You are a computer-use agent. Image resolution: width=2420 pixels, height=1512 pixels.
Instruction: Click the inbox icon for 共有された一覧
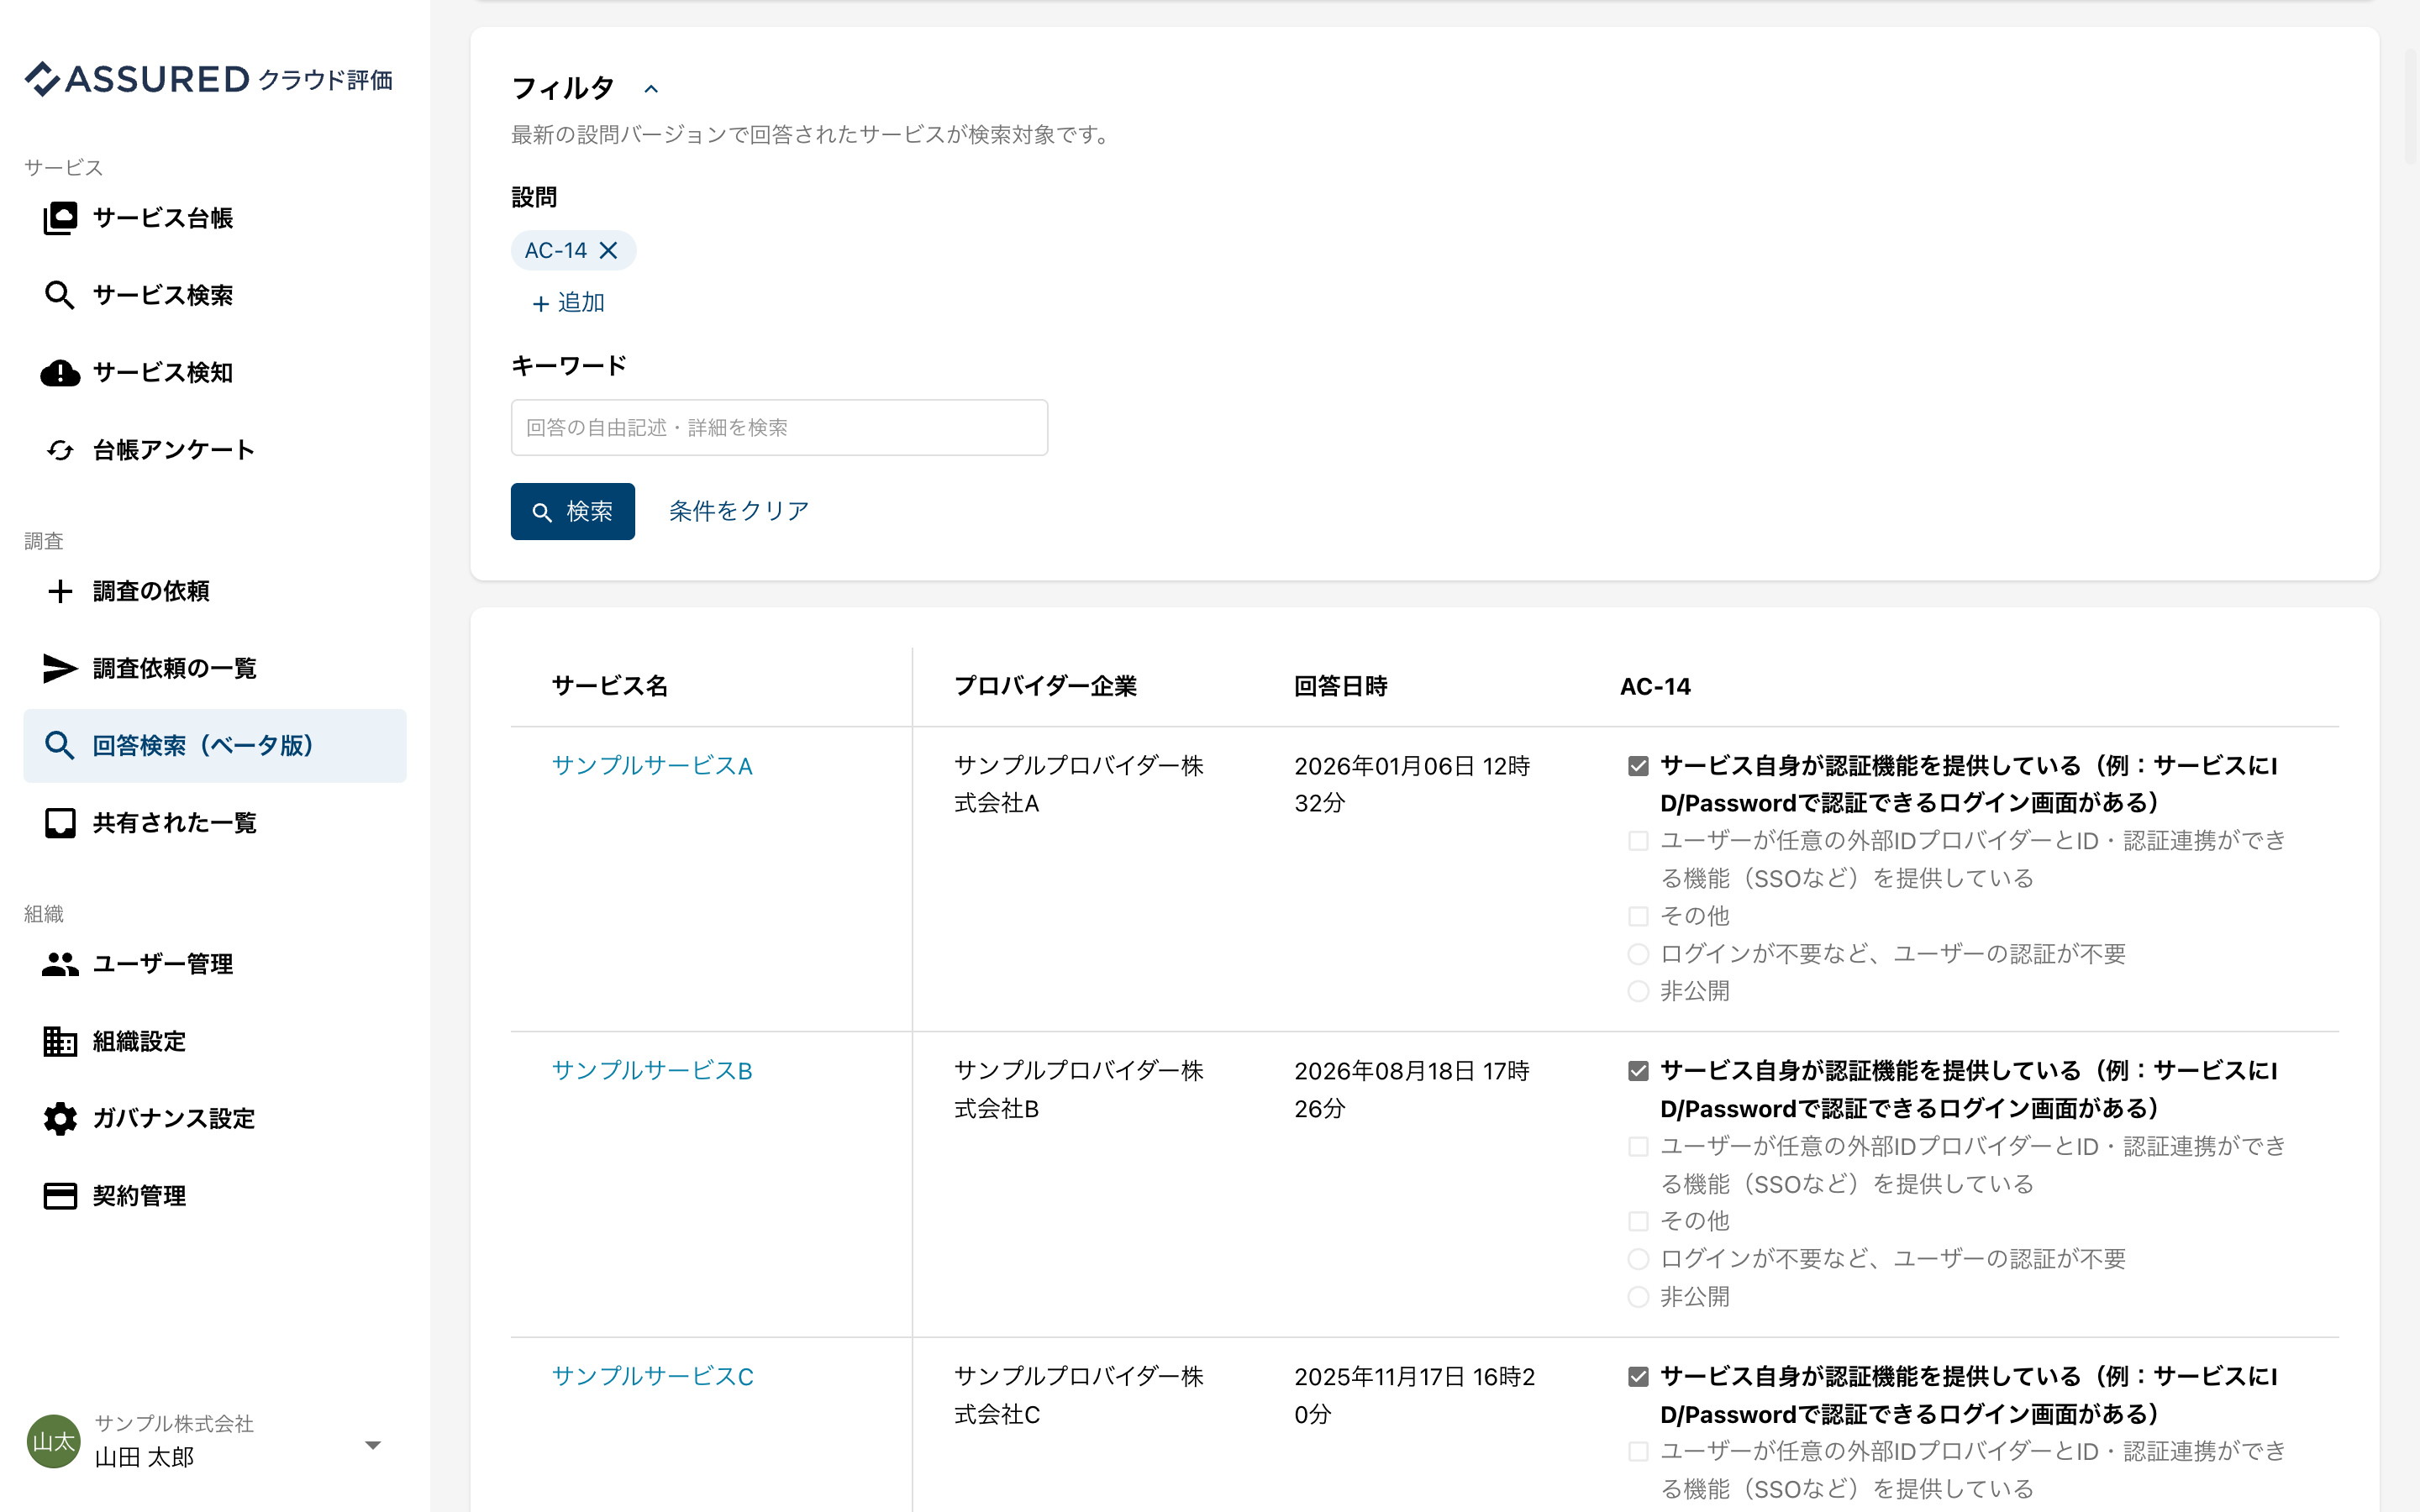point(60,823)
